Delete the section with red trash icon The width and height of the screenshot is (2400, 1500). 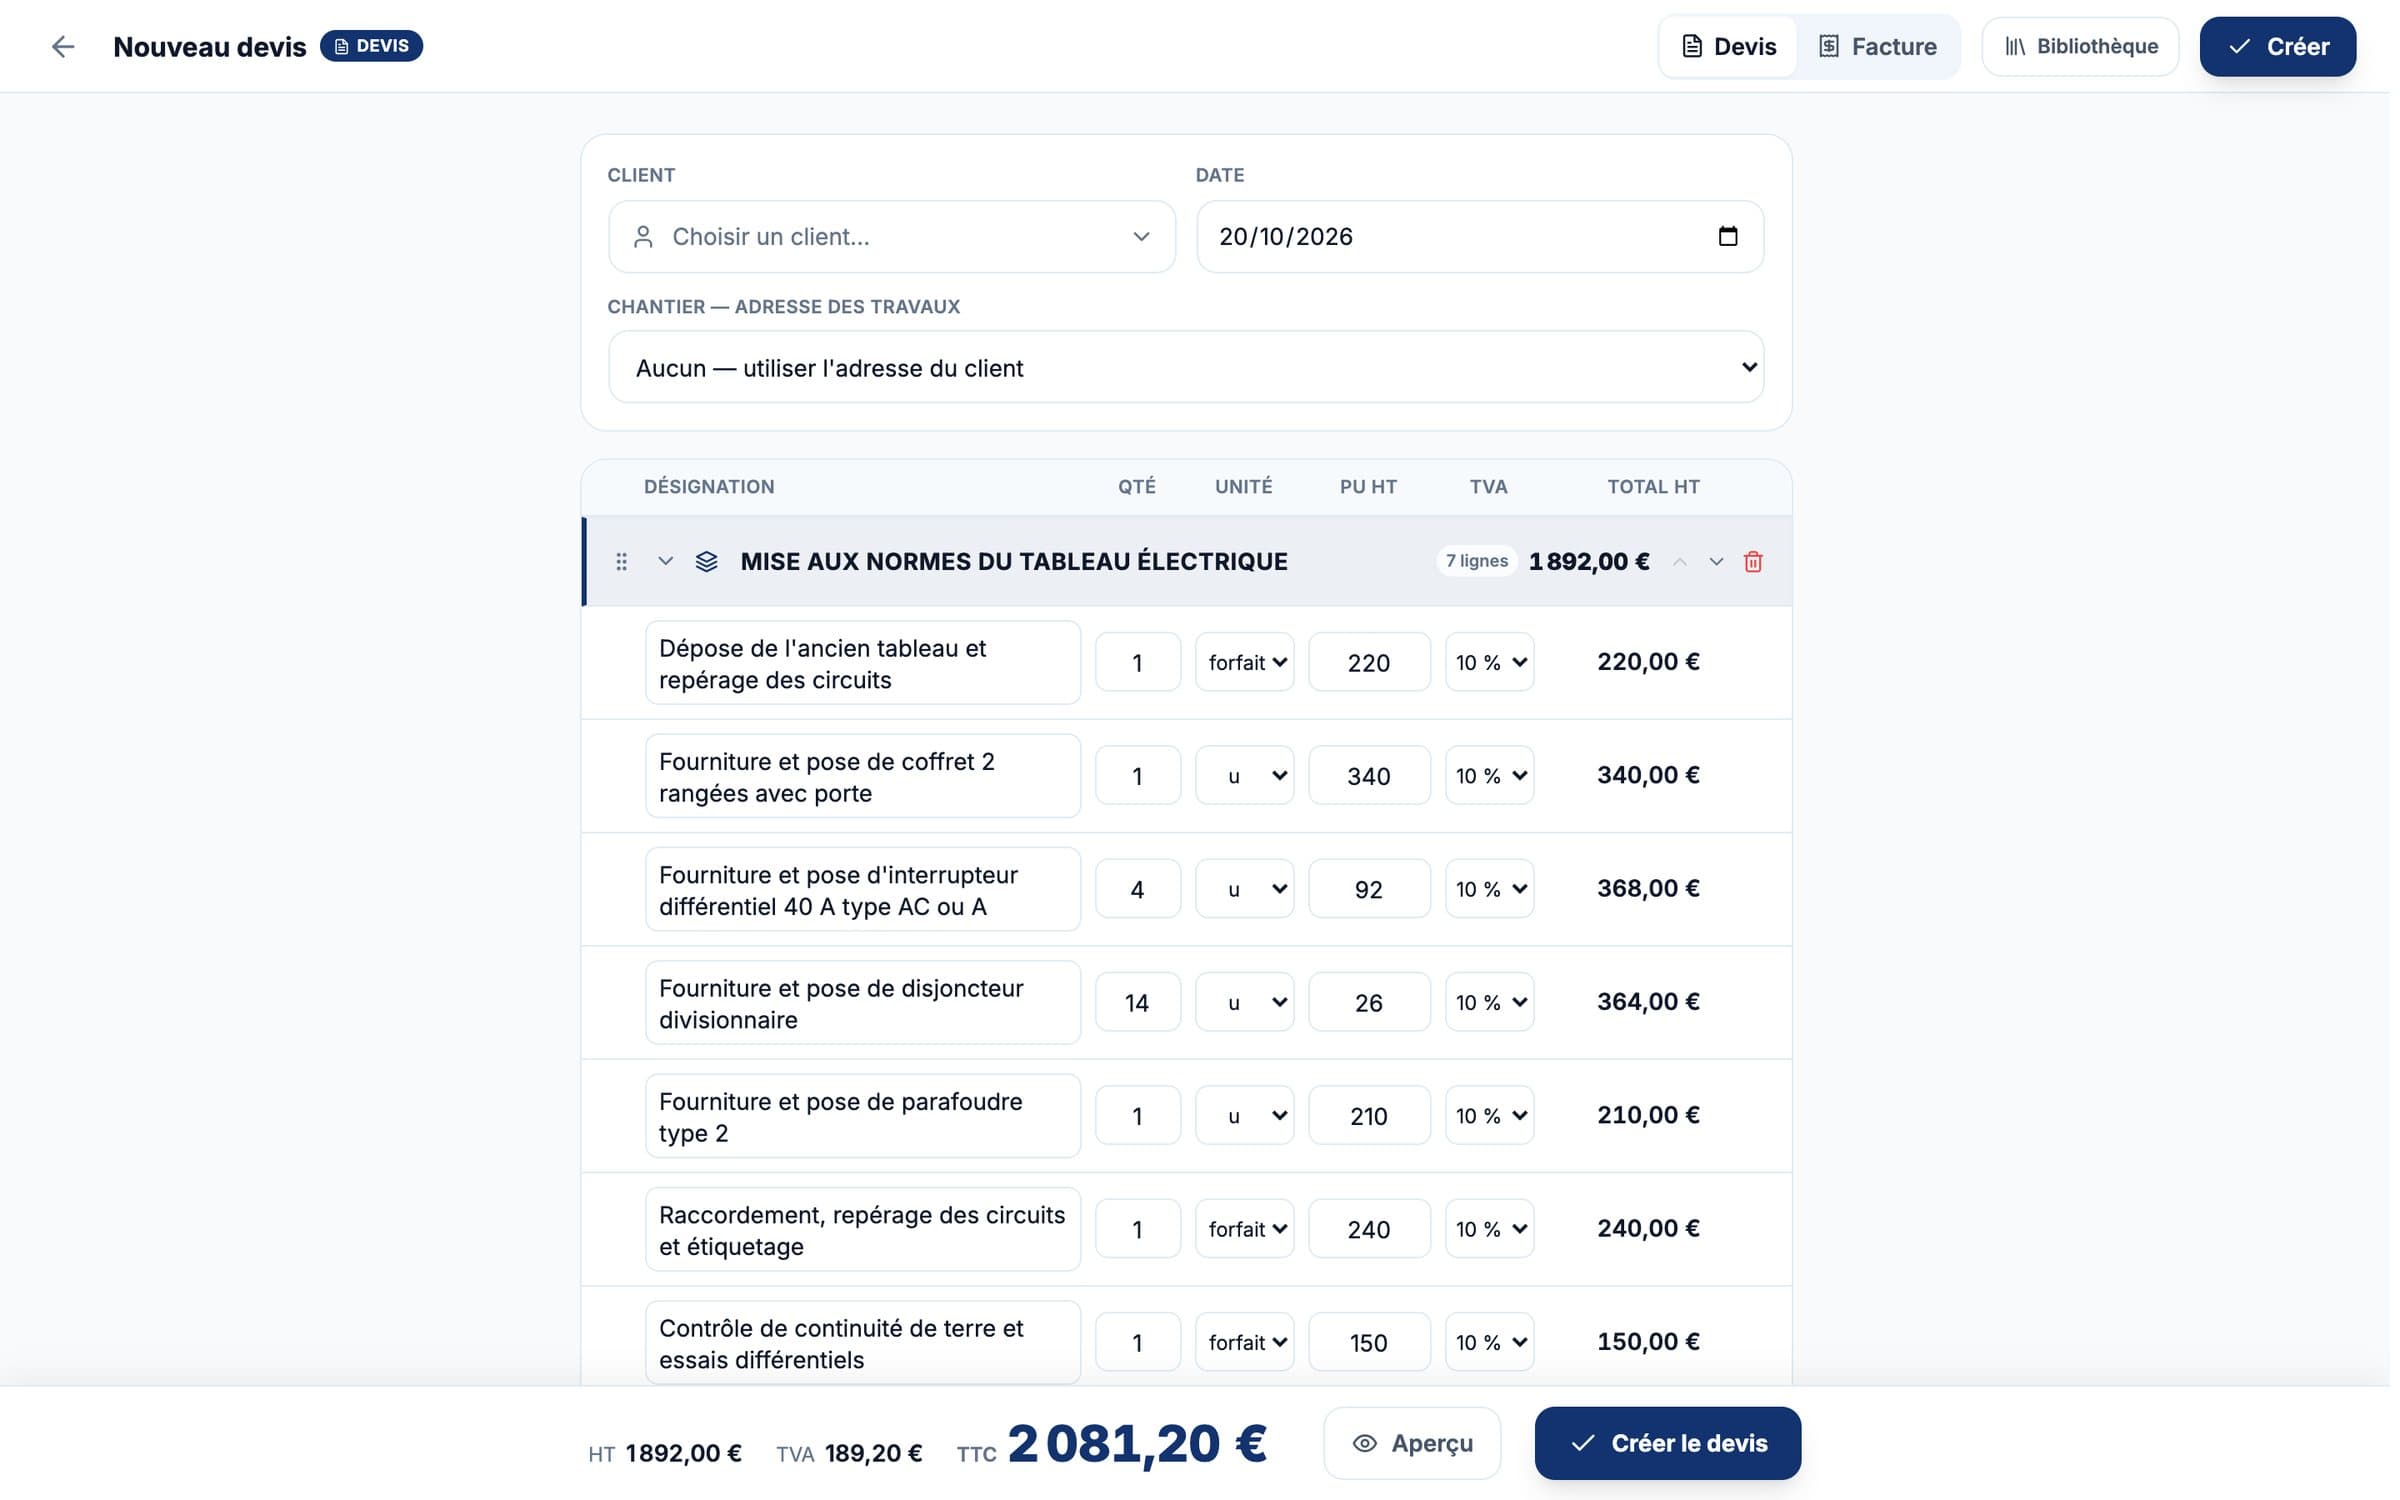coord(1754,563)
